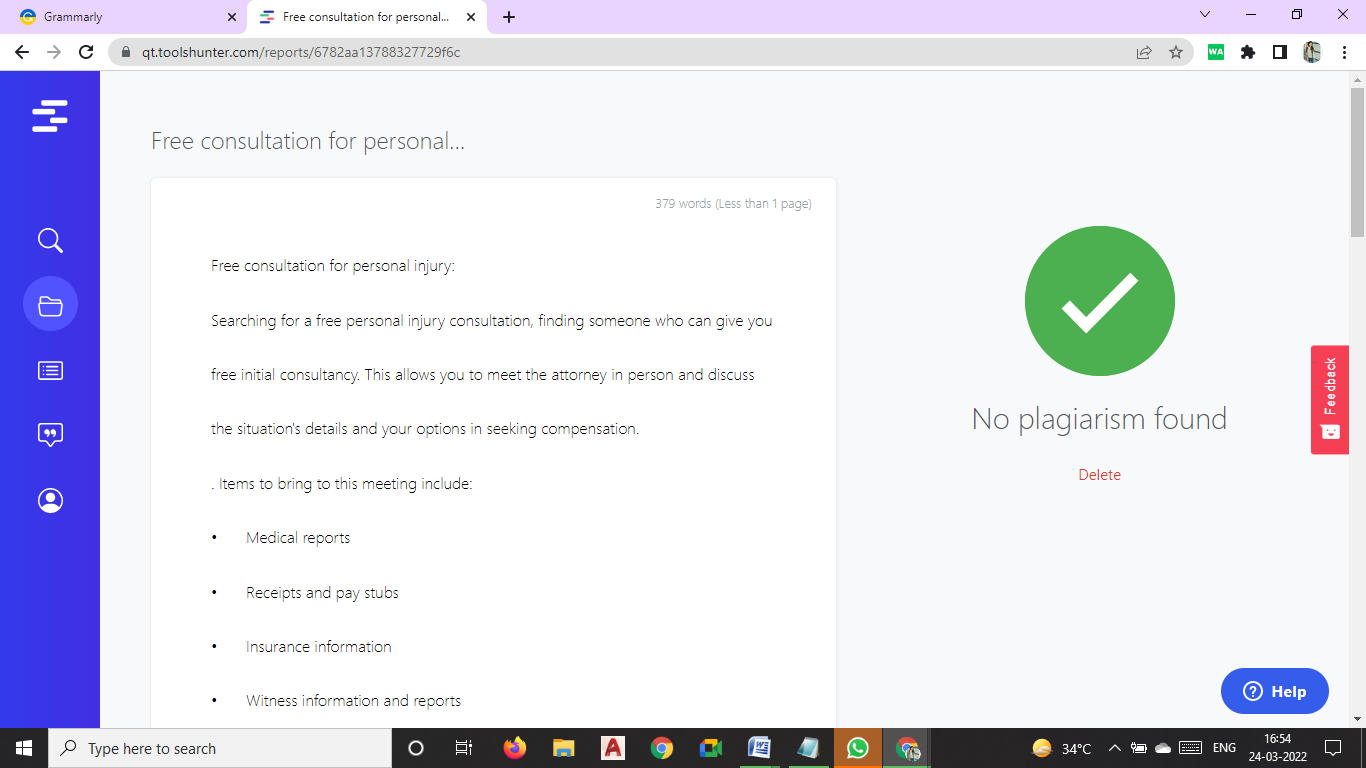Select the Free consultation for personal browser tab
The width and height of the screenshot is (1366, 768).
[364, 17]
